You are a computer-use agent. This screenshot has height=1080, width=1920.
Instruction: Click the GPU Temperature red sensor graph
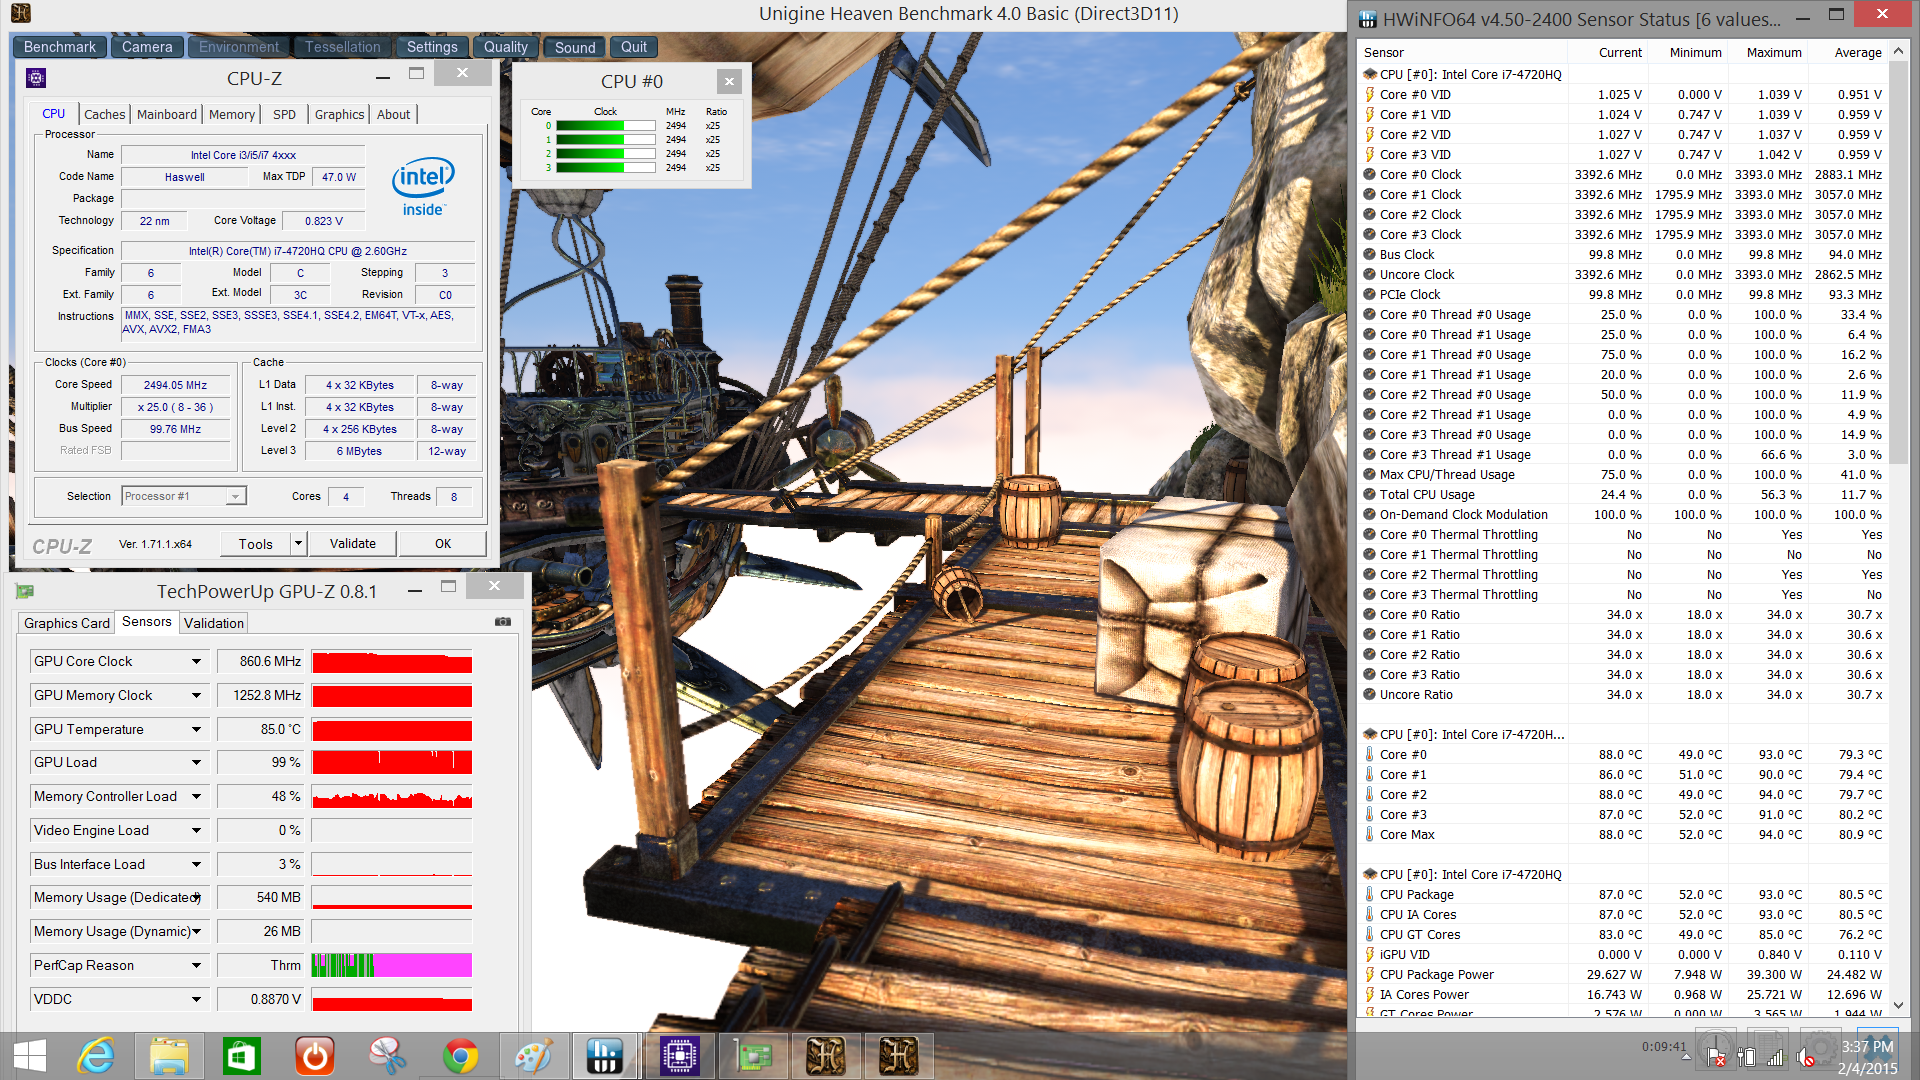(x=392, y=730)
